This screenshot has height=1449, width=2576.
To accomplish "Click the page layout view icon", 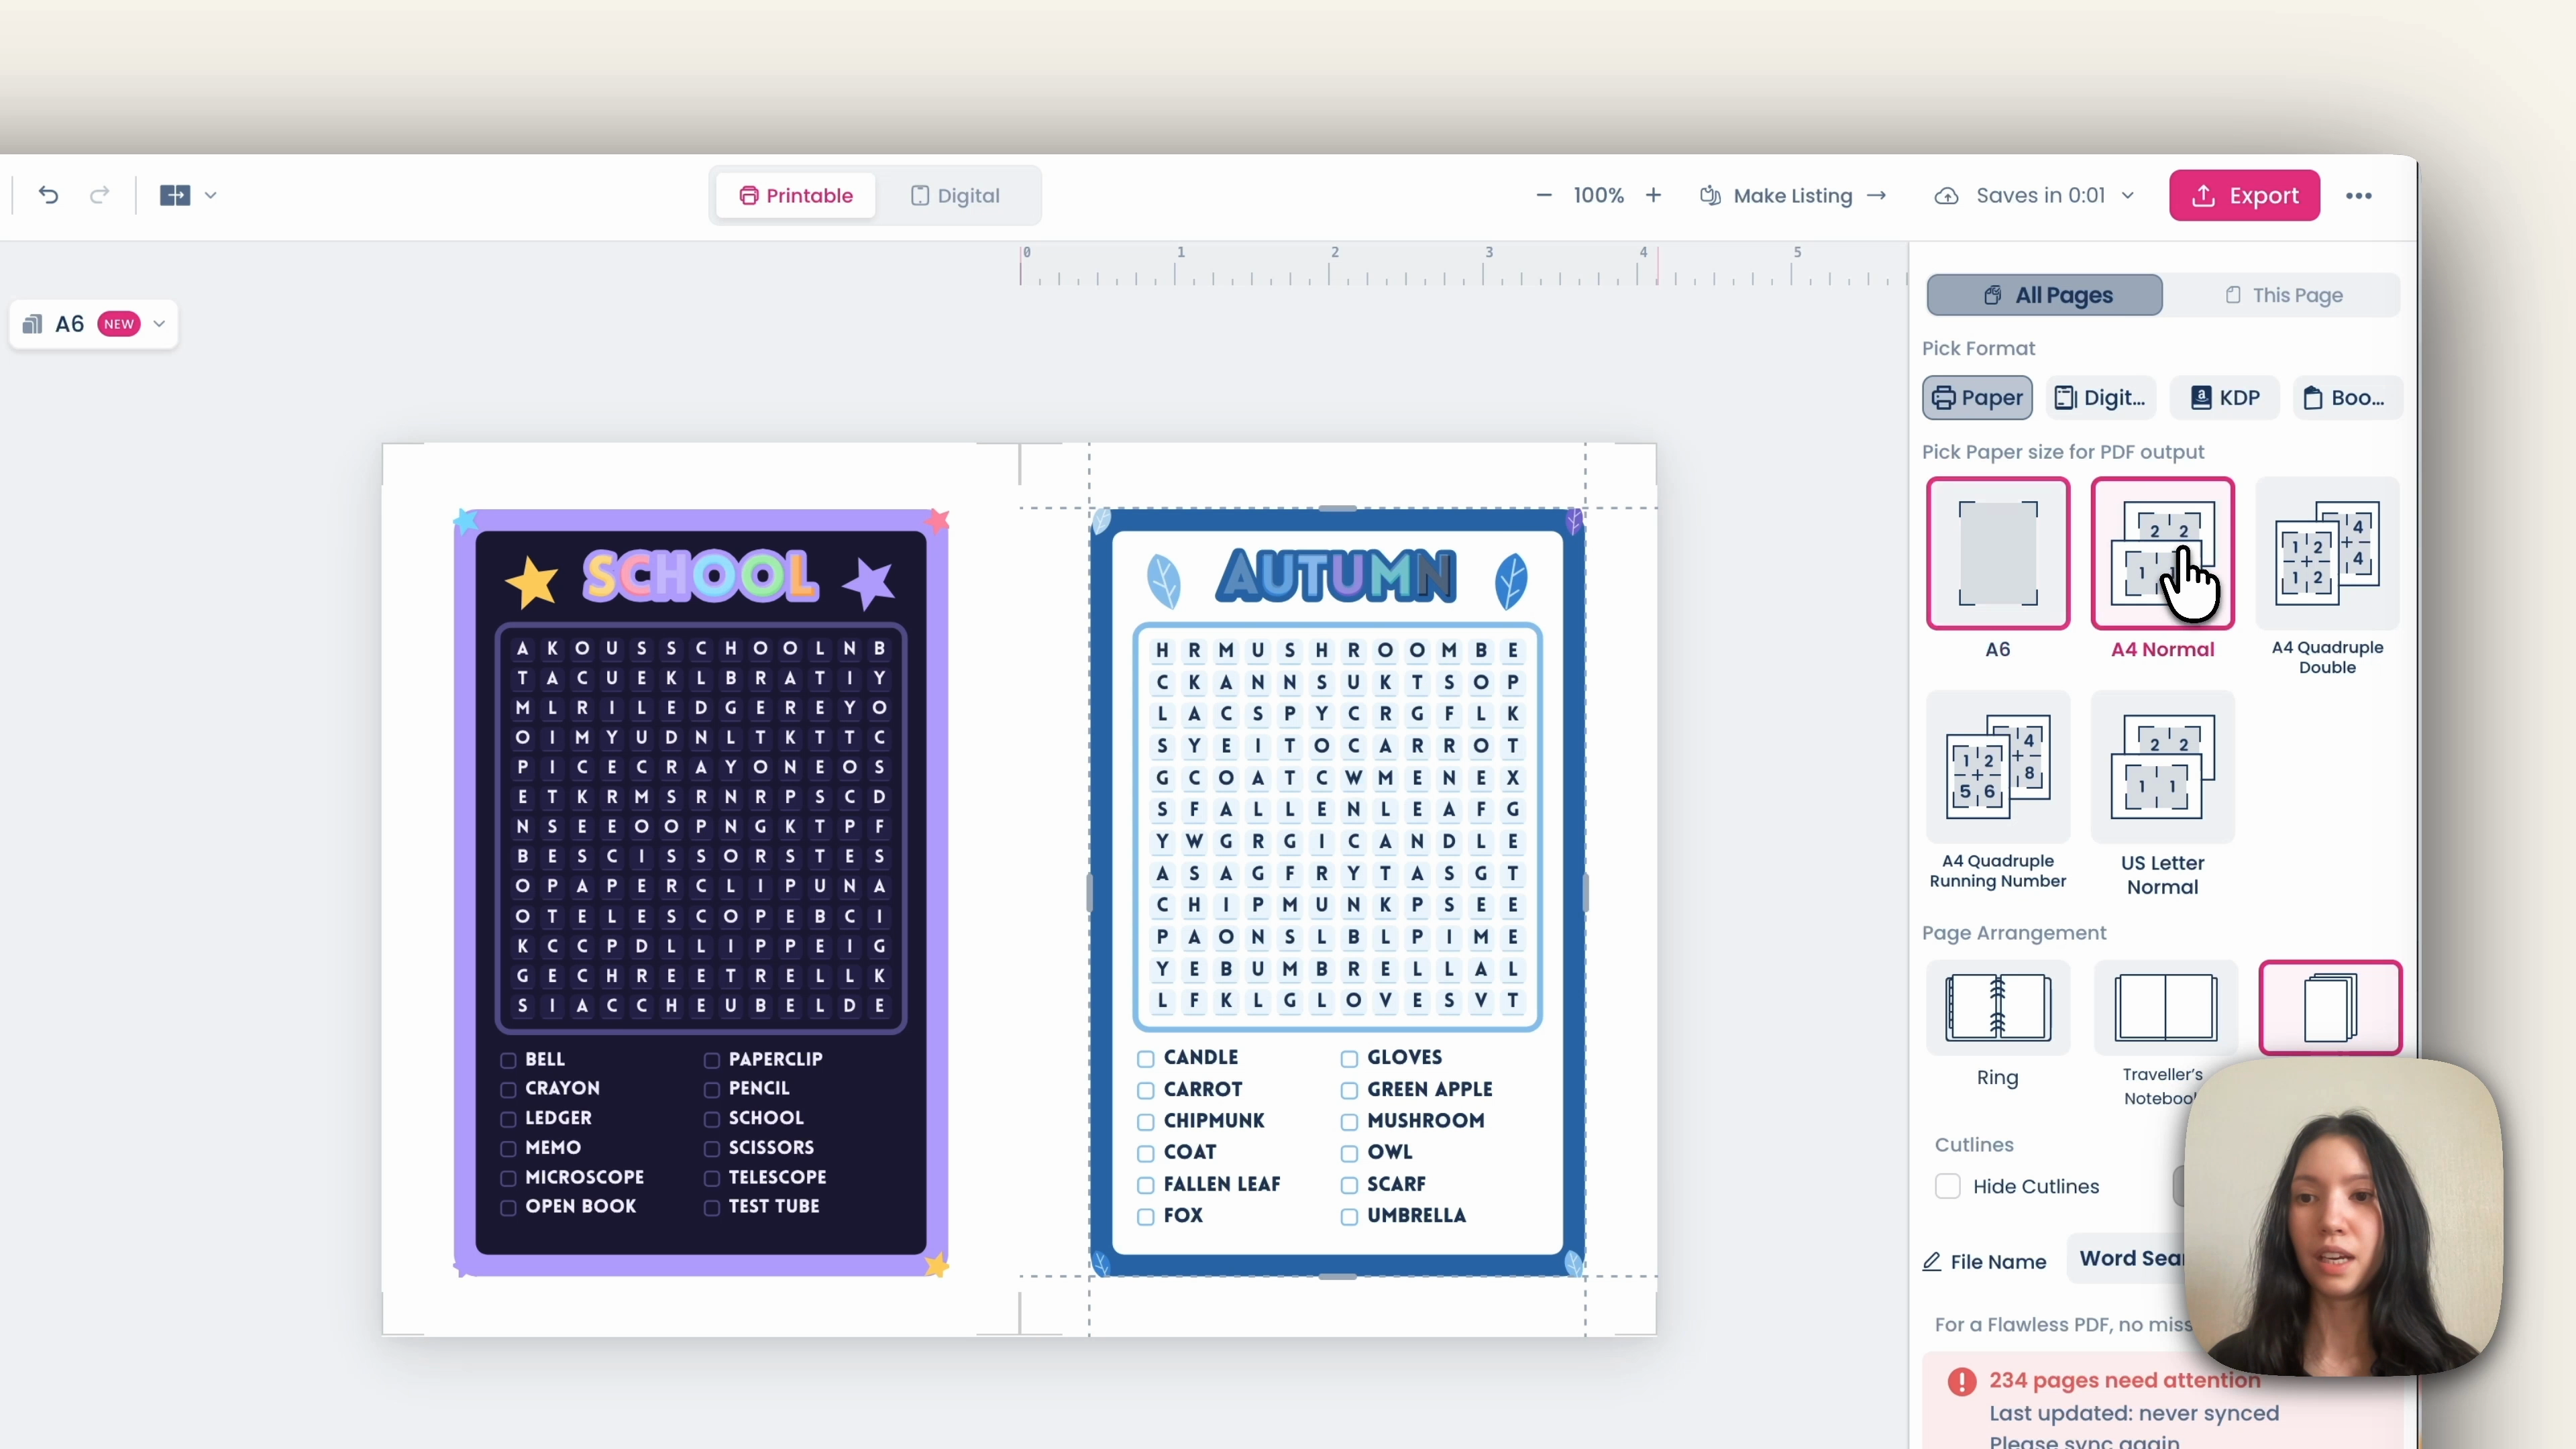I will (x=175, y=195).
